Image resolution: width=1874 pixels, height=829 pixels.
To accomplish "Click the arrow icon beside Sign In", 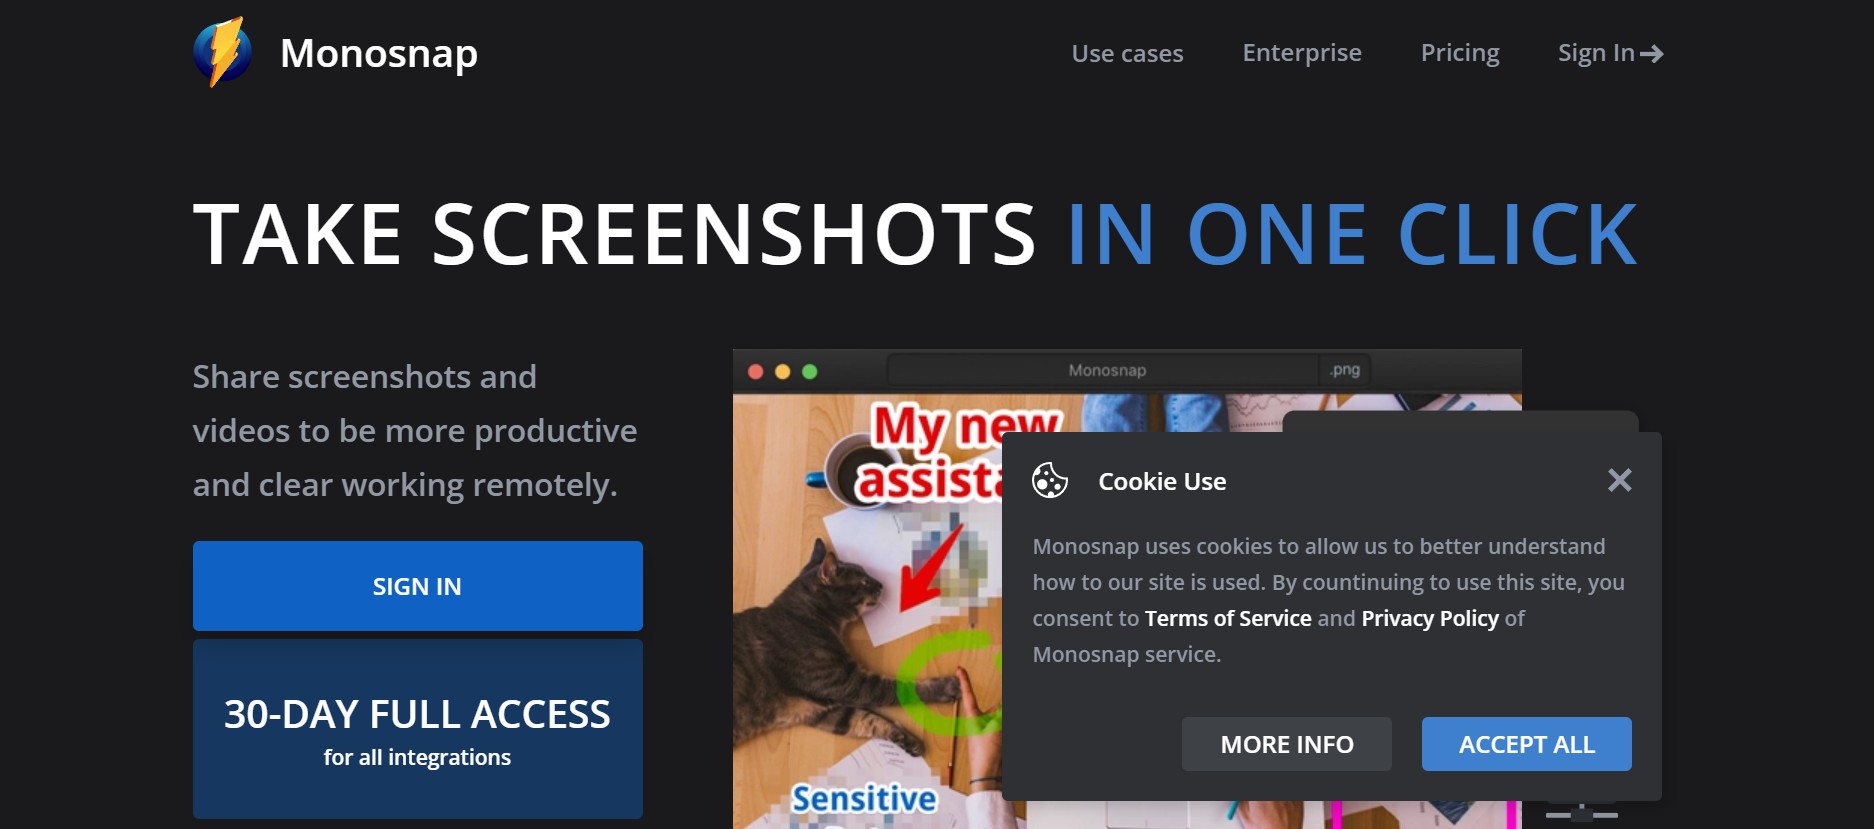I will (x=1652, y=54).
